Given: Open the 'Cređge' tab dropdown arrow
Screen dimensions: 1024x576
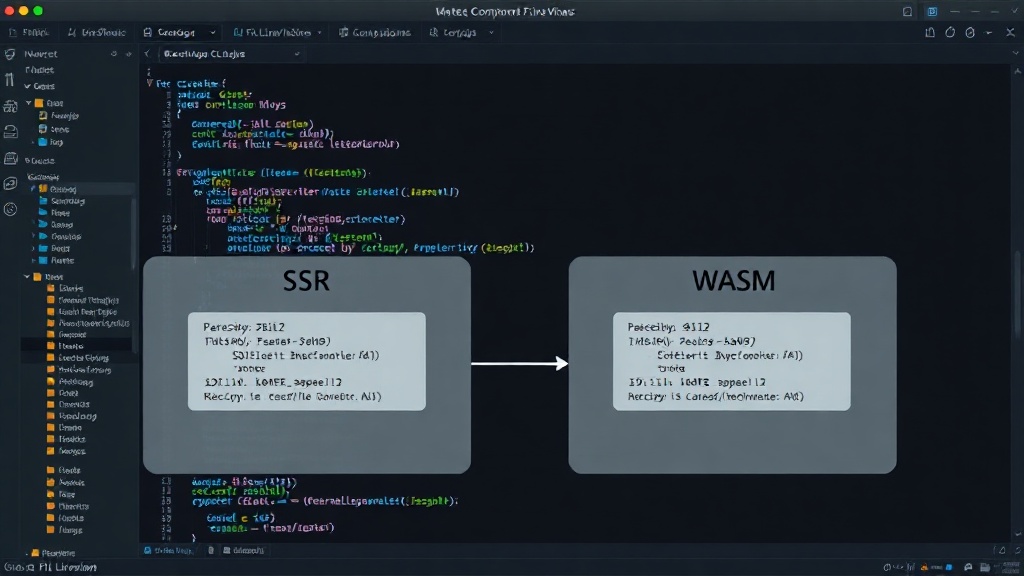Looking at the screenshot, I should (x=212, y=32).
